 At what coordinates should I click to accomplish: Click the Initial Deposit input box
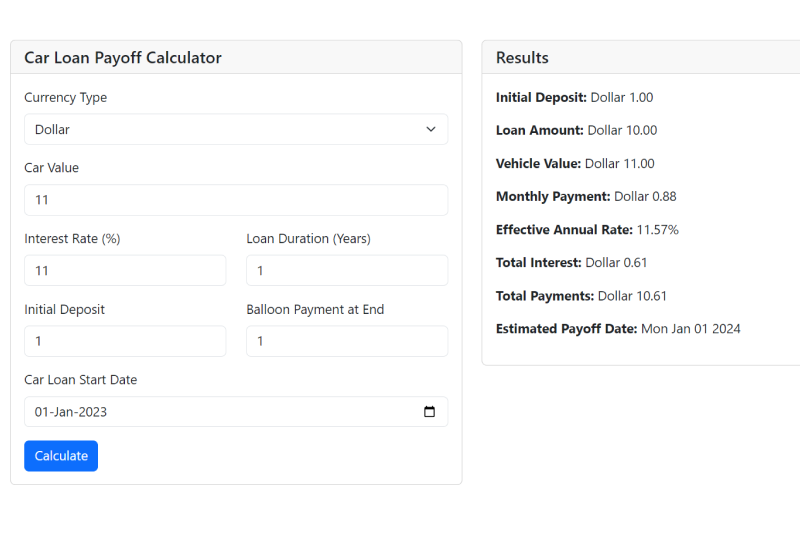[x=125, y=341]
